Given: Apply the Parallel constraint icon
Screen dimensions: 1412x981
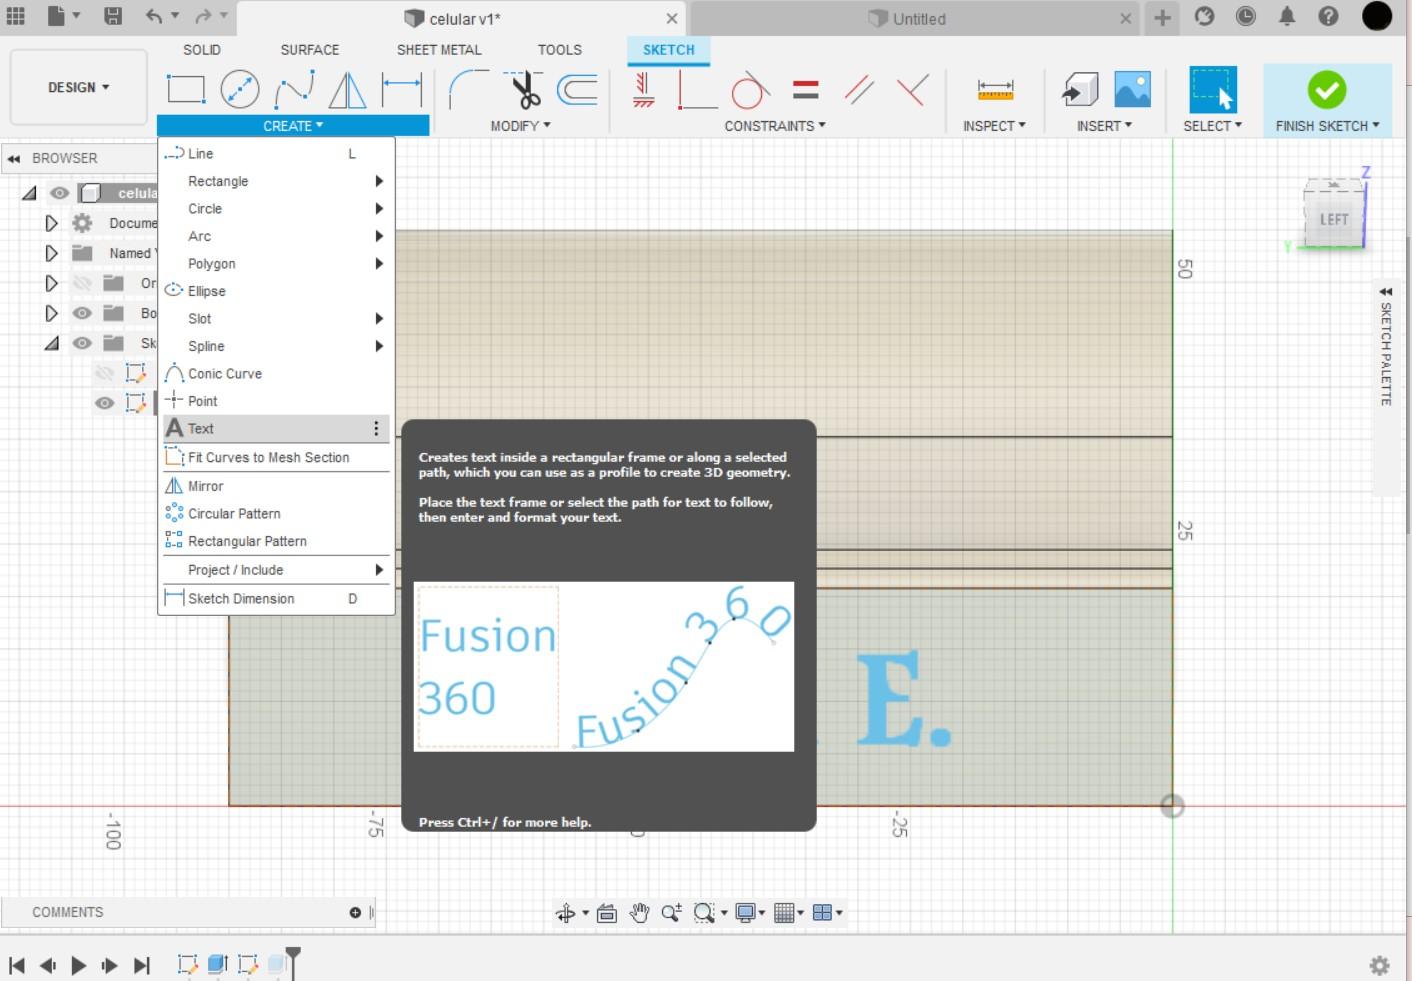Looking at the screenshot, I should pos(859,90).
